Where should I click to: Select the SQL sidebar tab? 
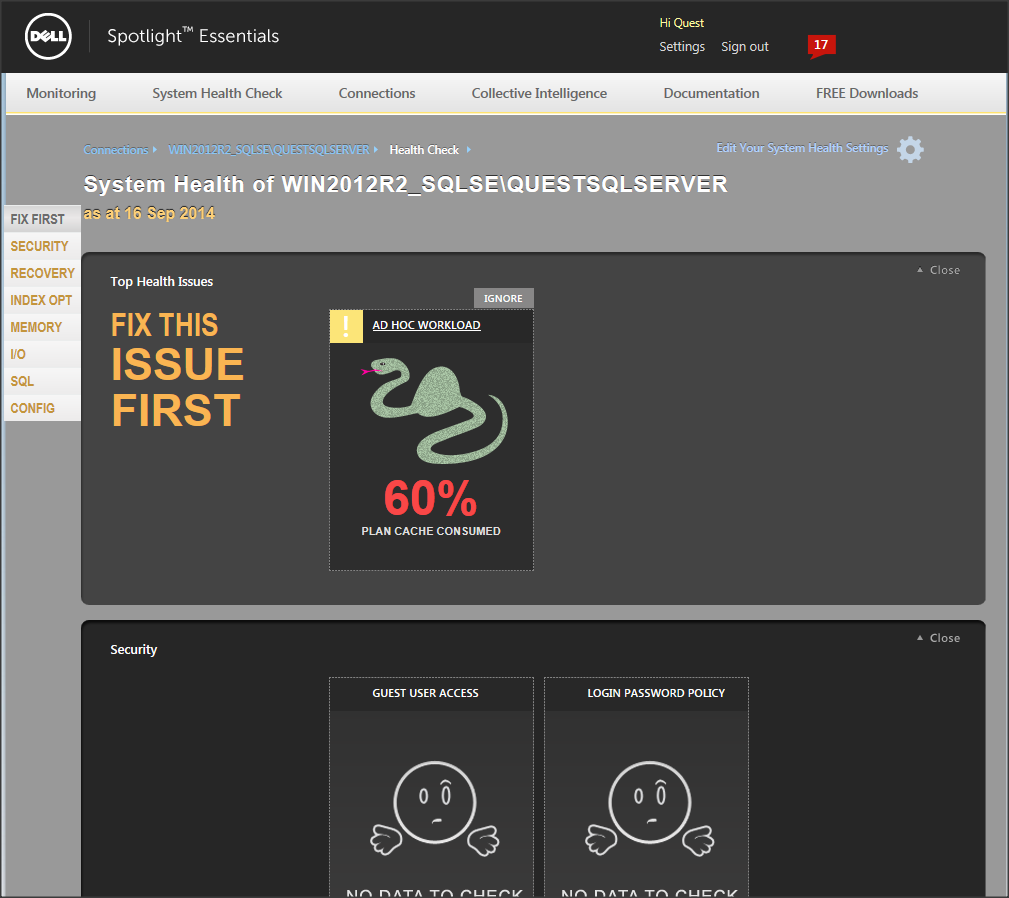[x=42, y=381]
